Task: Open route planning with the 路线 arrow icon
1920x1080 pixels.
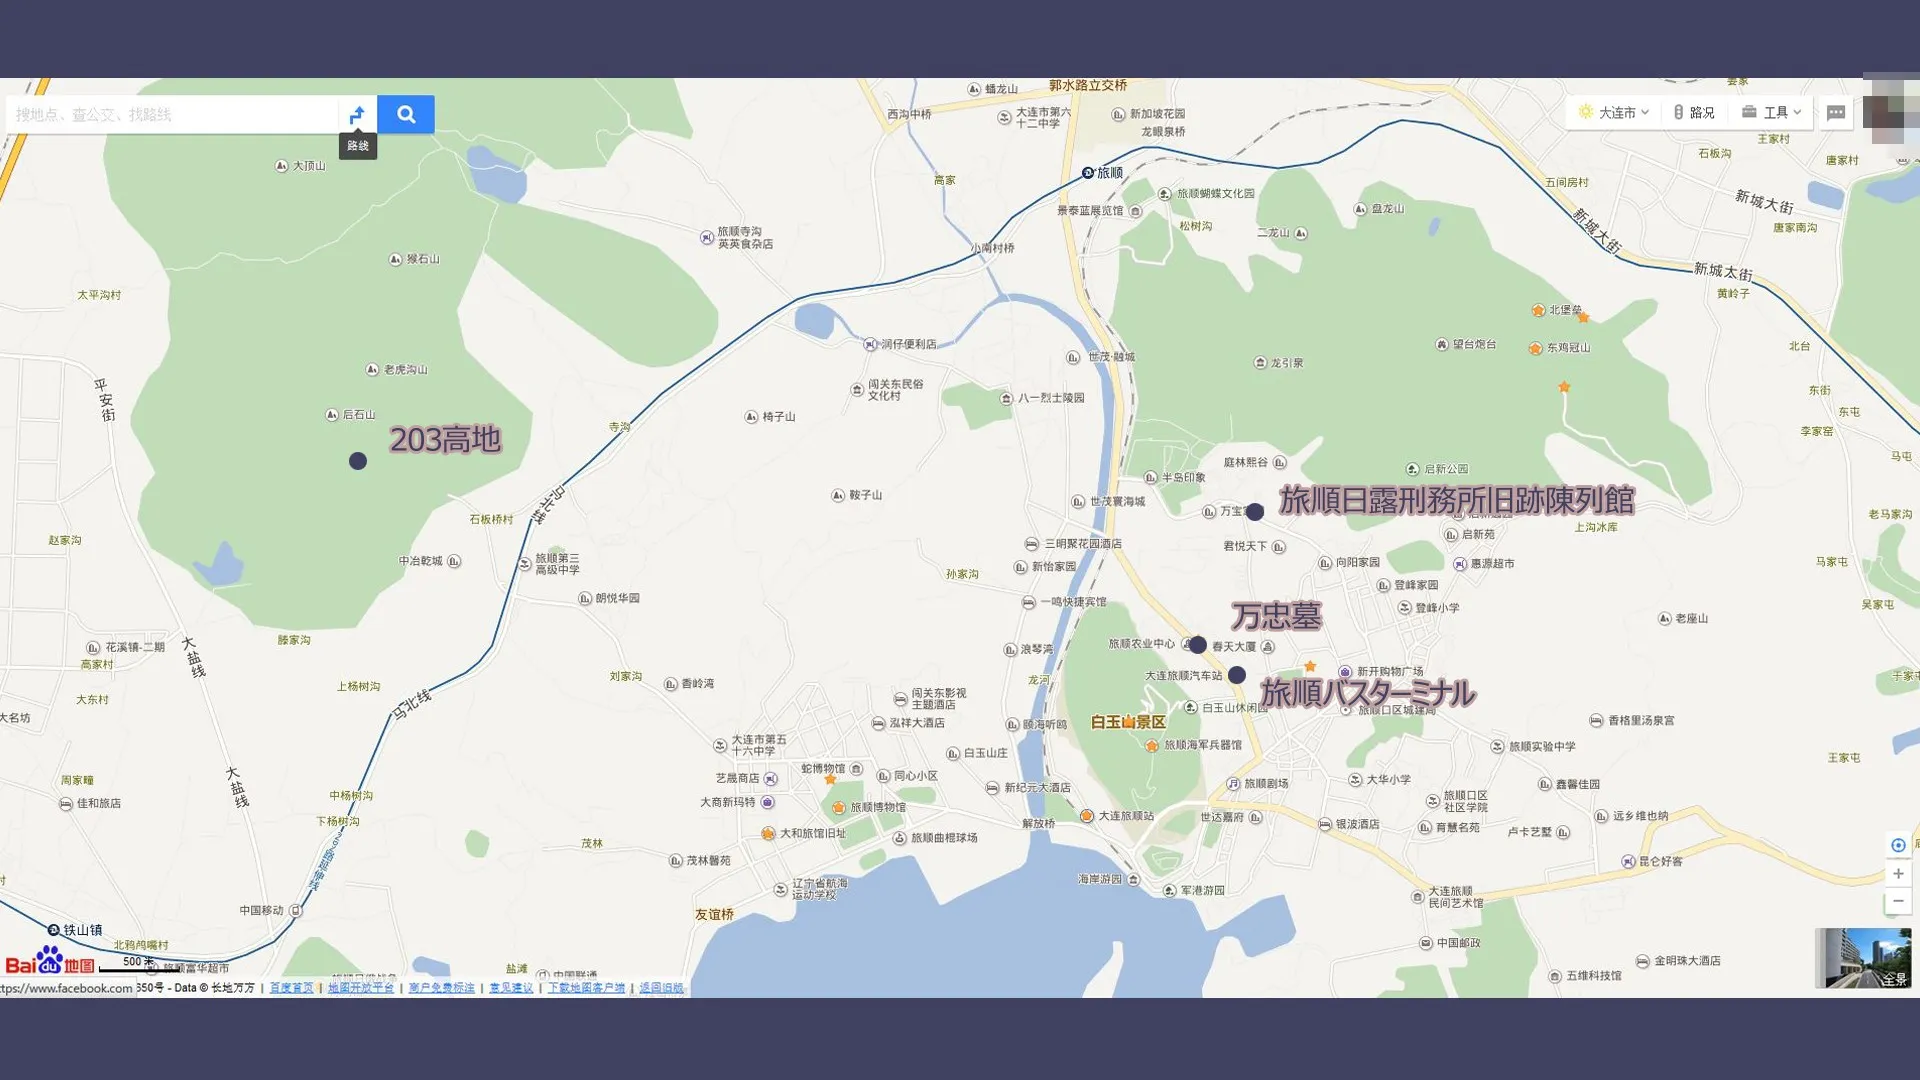Action: pos(357,114)
